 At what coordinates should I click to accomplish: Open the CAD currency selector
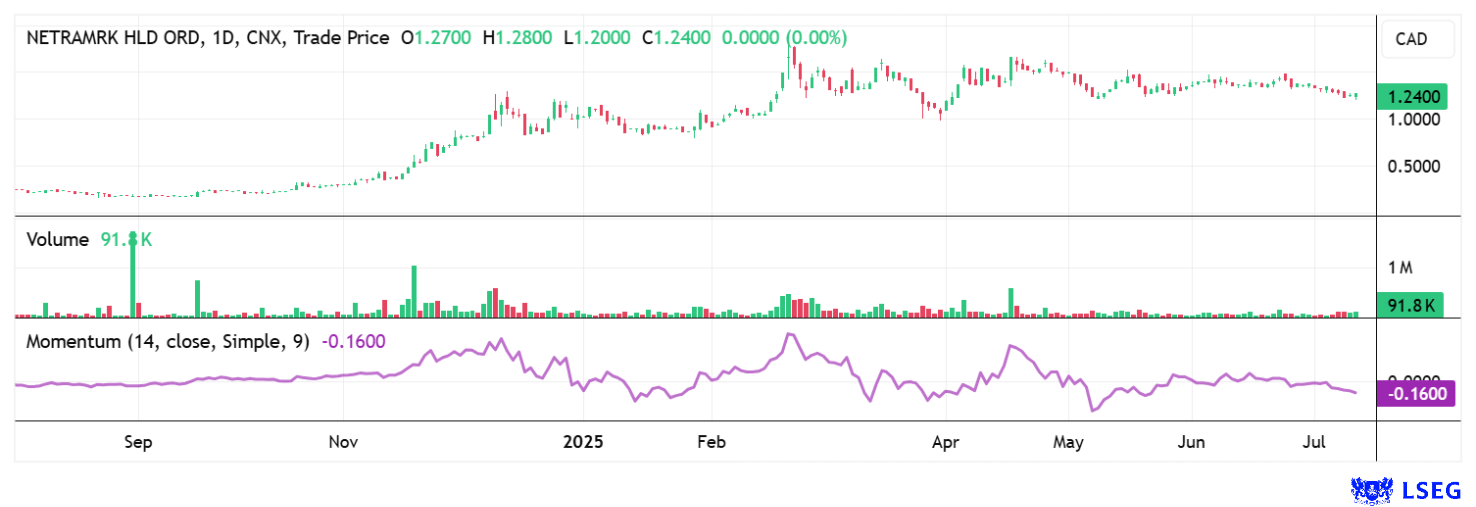tap(1411, 40)
